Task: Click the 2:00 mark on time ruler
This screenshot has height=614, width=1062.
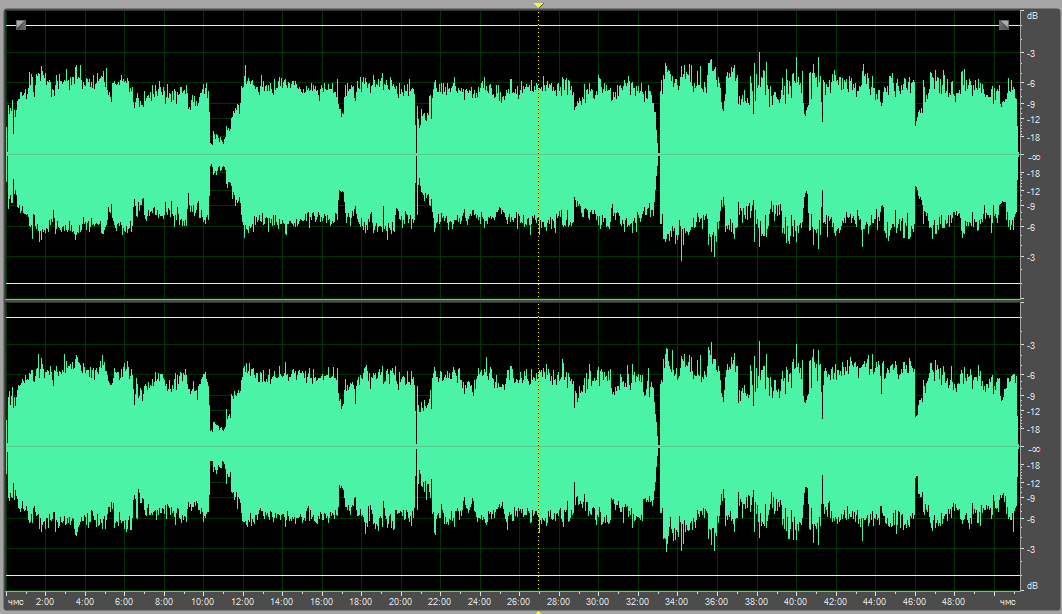Action: click(x=45, y=602)
